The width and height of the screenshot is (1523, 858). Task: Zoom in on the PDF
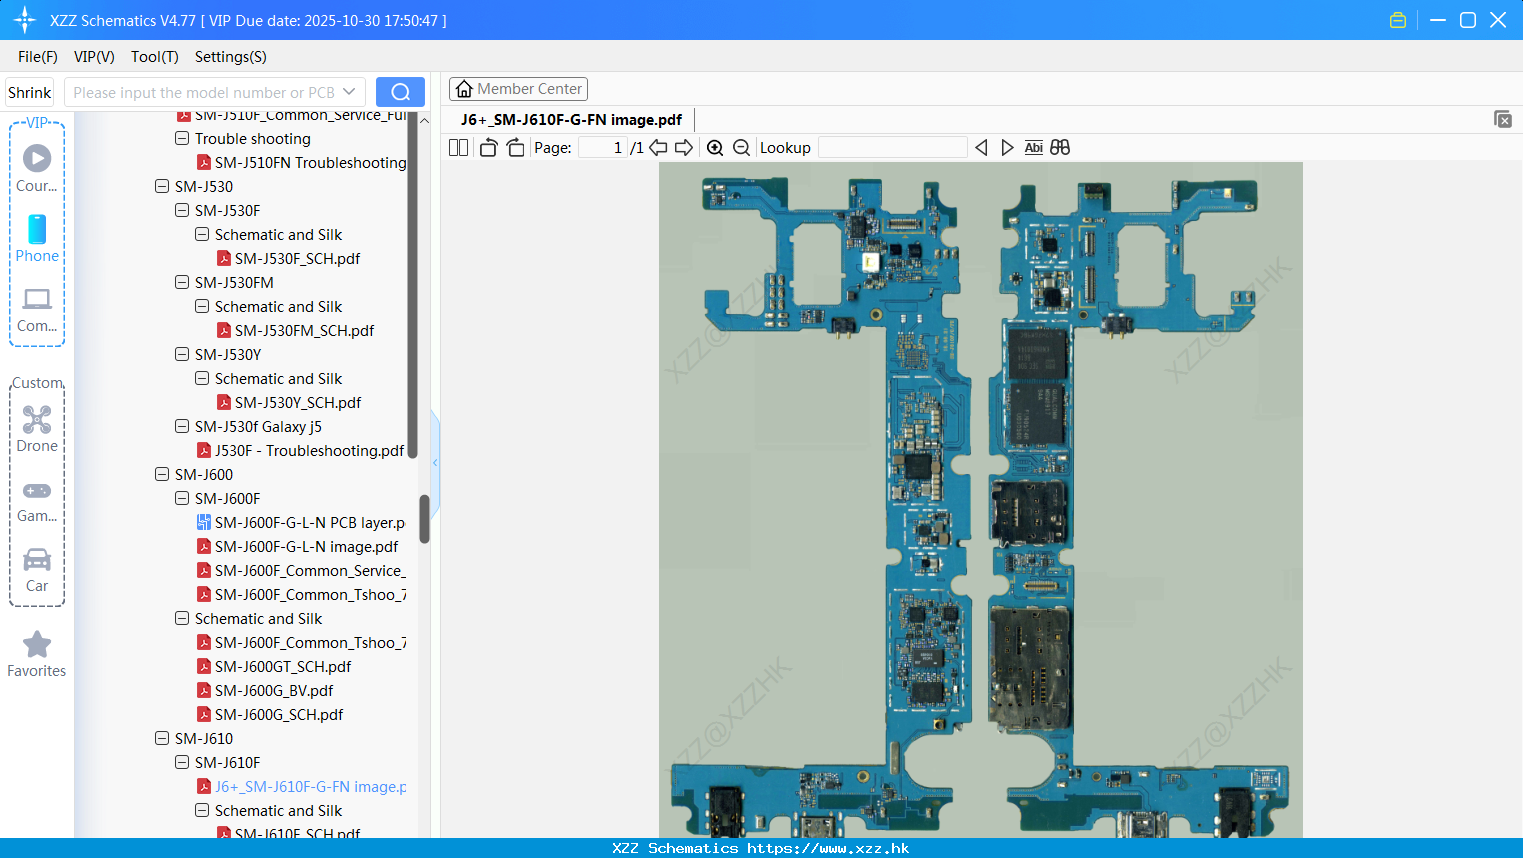[x=715, y=147]
